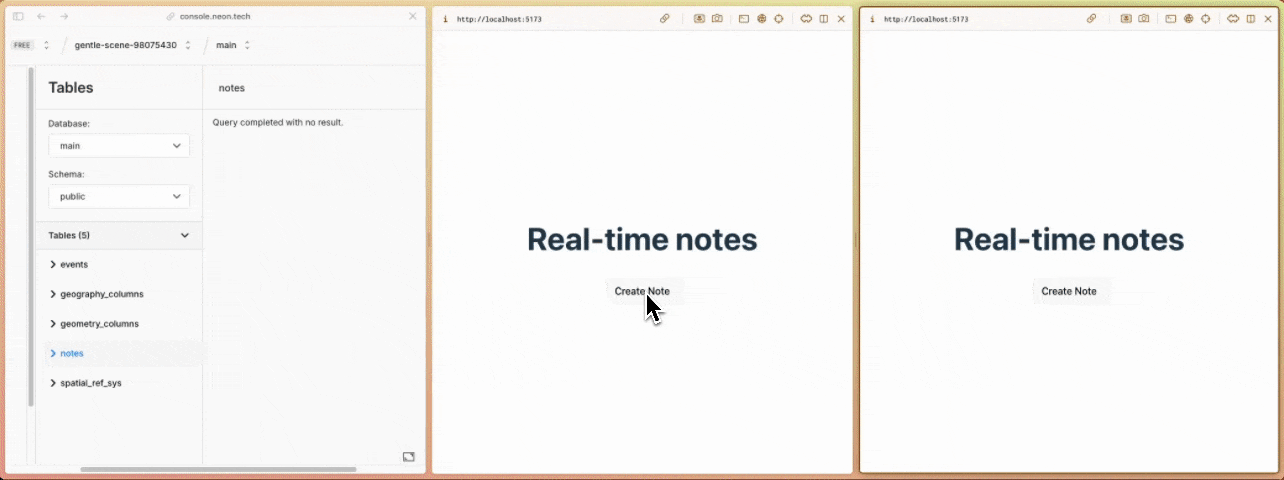Click the split view icon in the middle window
Screen dimensions: 1284x480
[x=824, y=19]
